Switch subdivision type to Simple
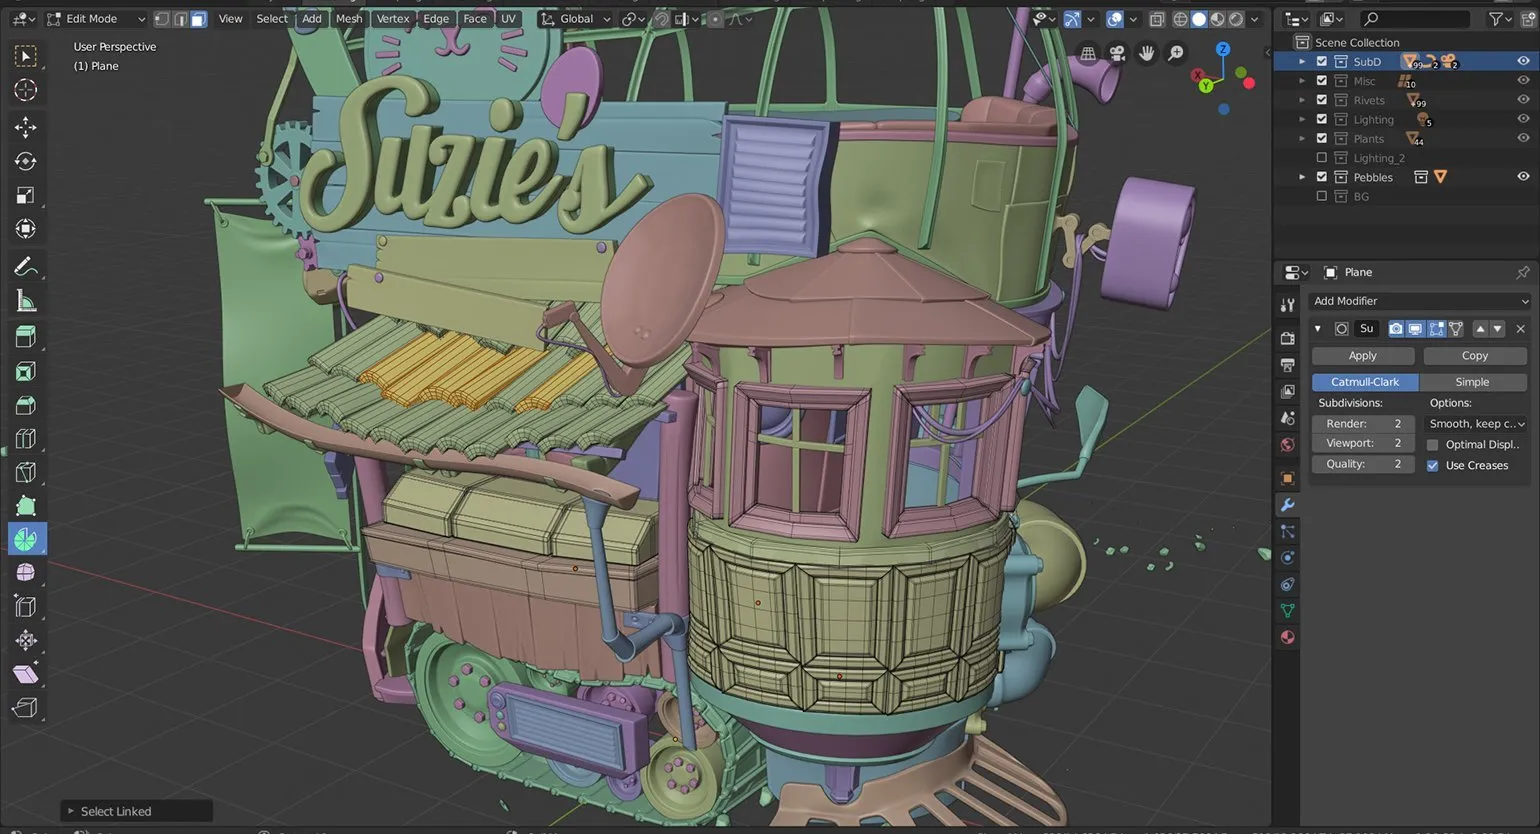The image size is (1540, 834). point(1472,382)
